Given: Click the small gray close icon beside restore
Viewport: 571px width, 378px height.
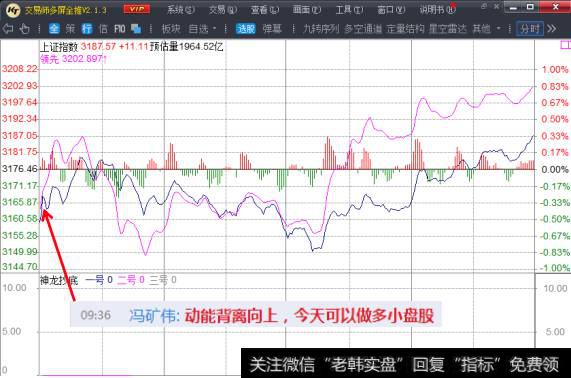Looking at the screenshot, I should point(496,6).
